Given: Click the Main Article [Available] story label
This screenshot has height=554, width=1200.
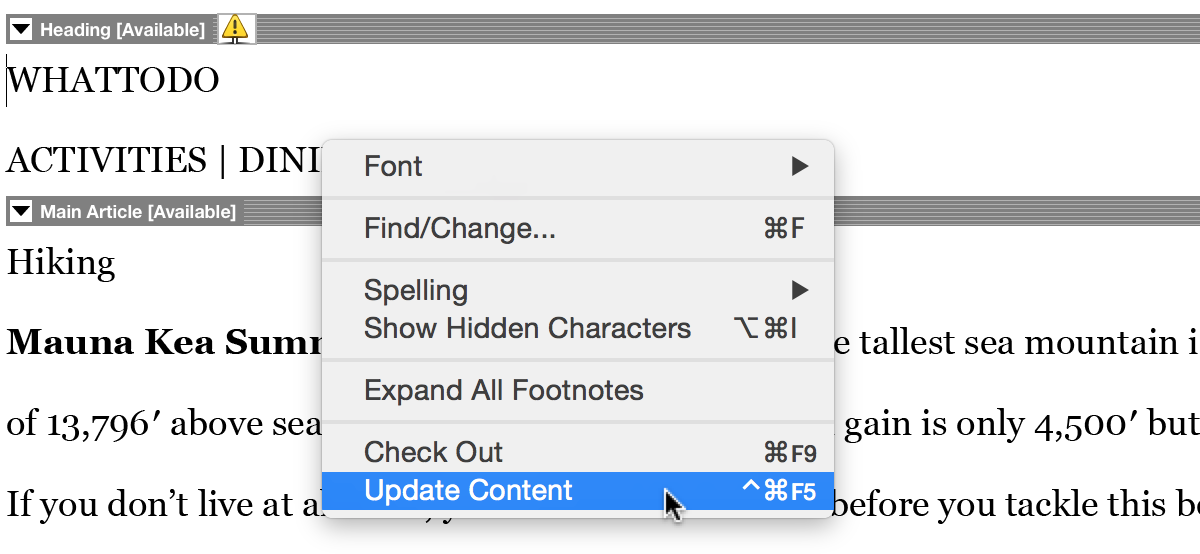Looking at the screenshot, I should tap(138, 211).
